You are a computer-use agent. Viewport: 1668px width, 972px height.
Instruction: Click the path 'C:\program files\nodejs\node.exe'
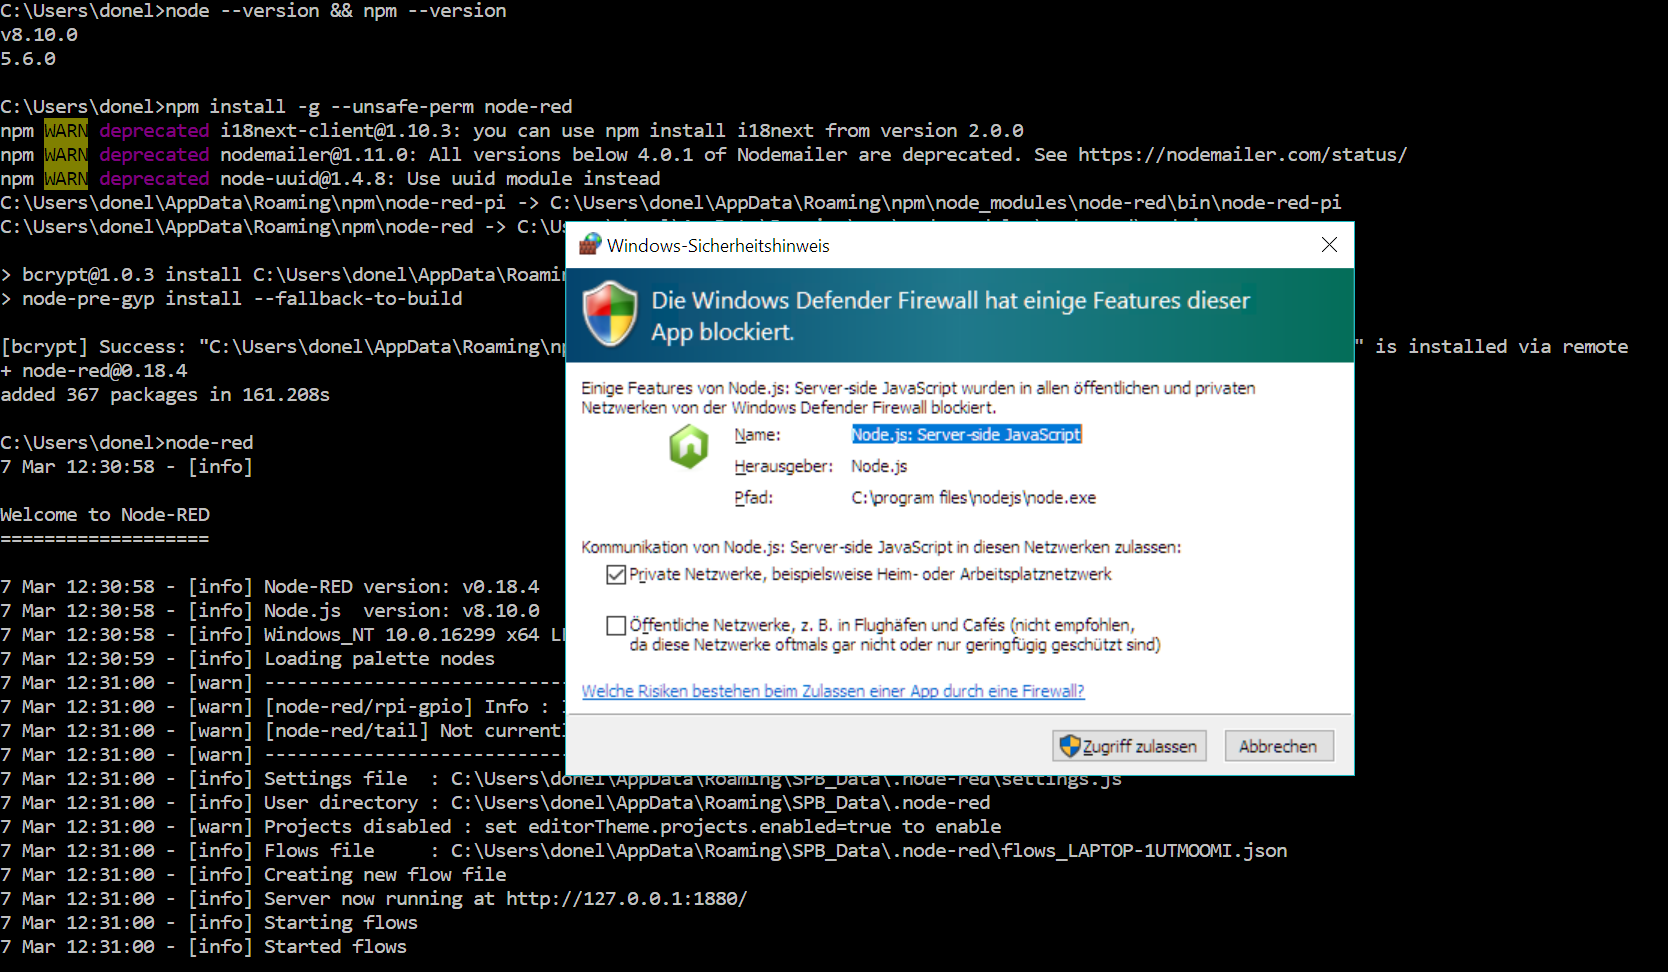(x=974, y=498)
